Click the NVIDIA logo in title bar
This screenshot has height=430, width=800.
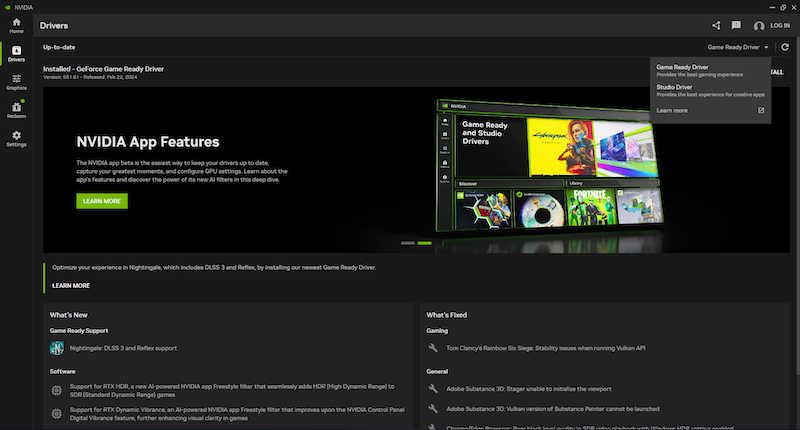[7, 7]
